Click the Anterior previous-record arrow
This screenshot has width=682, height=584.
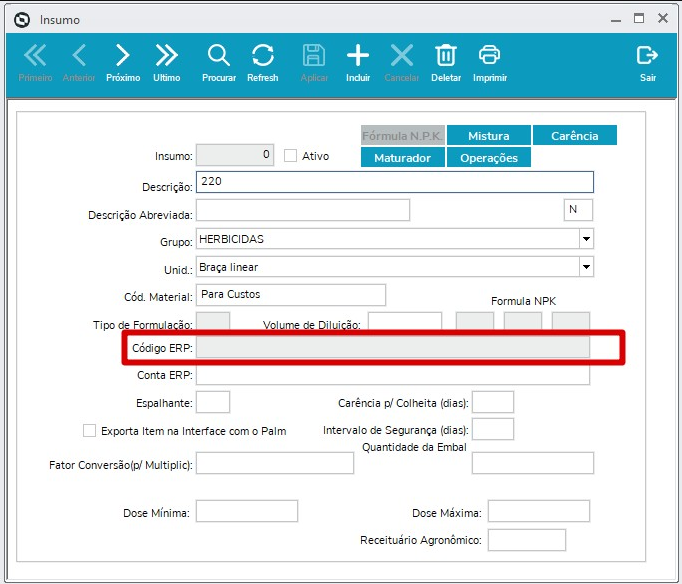coord(79,56)
